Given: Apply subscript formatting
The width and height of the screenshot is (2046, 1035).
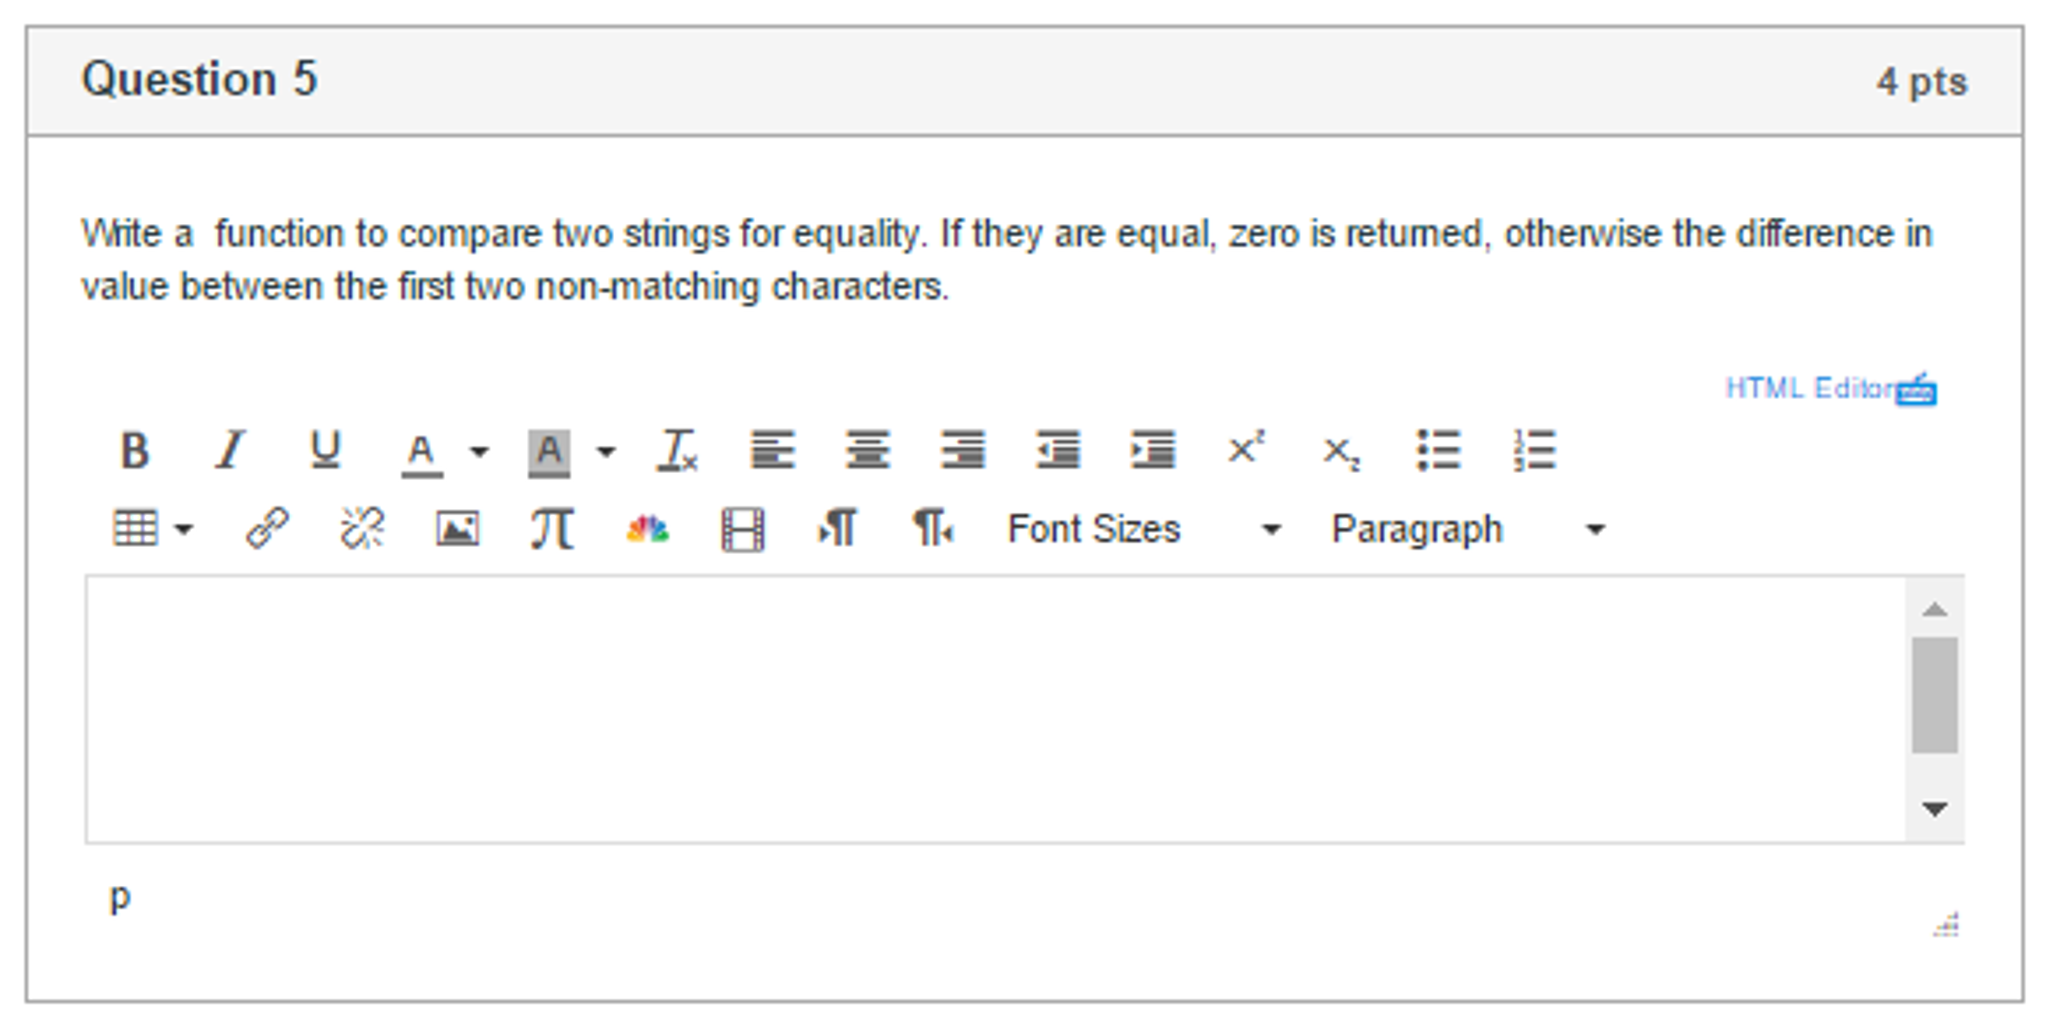Looking at the screenshot, I should click(1339, 452).
